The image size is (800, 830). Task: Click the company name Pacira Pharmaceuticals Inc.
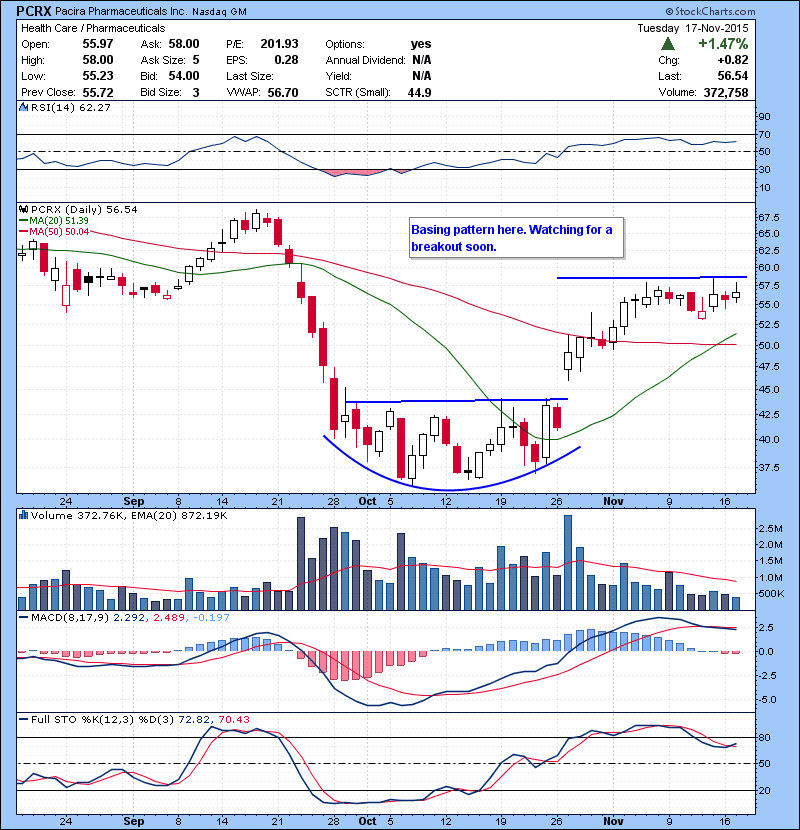(121, 12)
